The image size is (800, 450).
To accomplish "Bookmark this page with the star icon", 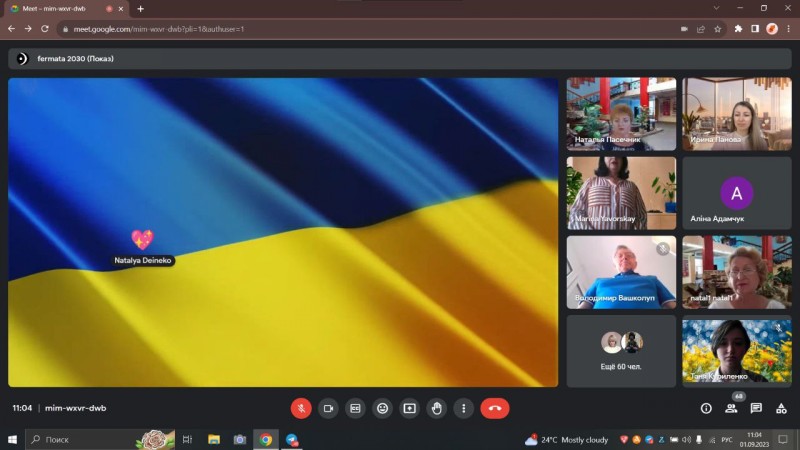I will (x=717, y=29).
